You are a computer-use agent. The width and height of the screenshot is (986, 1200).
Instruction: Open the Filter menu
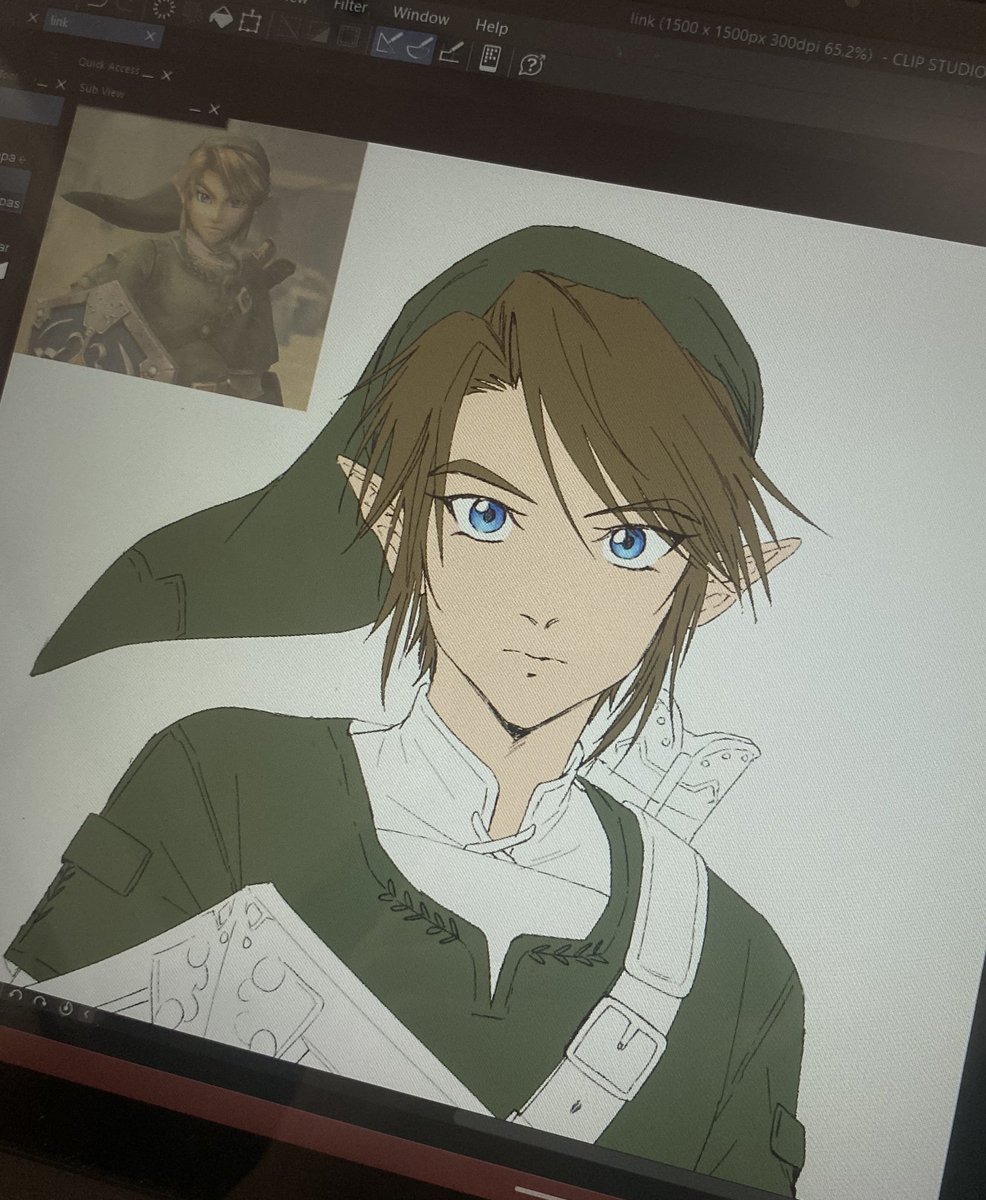tap(350, 6)
